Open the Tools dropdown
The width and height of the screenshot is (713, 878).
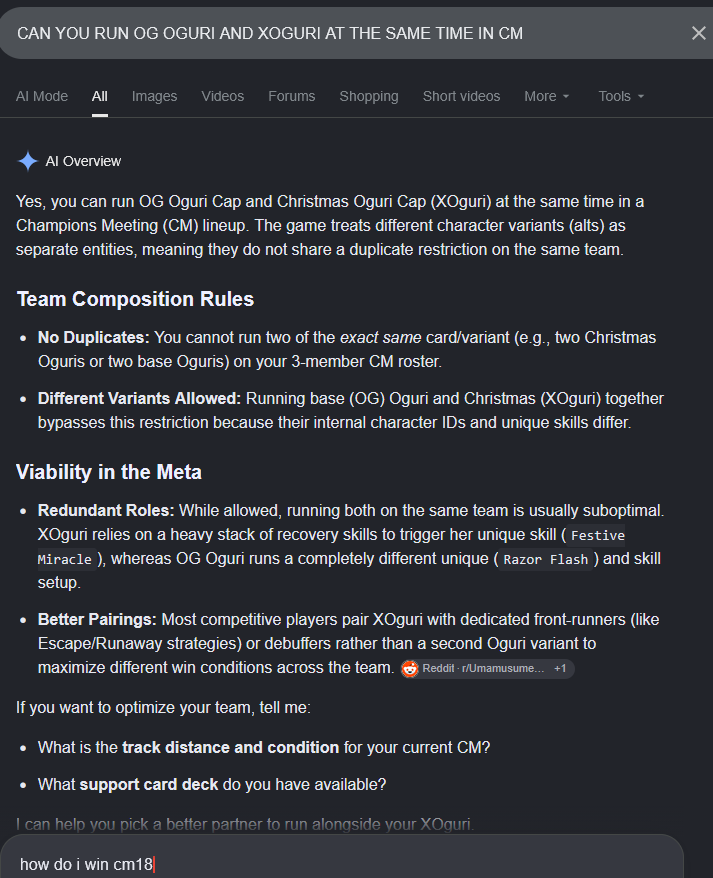621,96
